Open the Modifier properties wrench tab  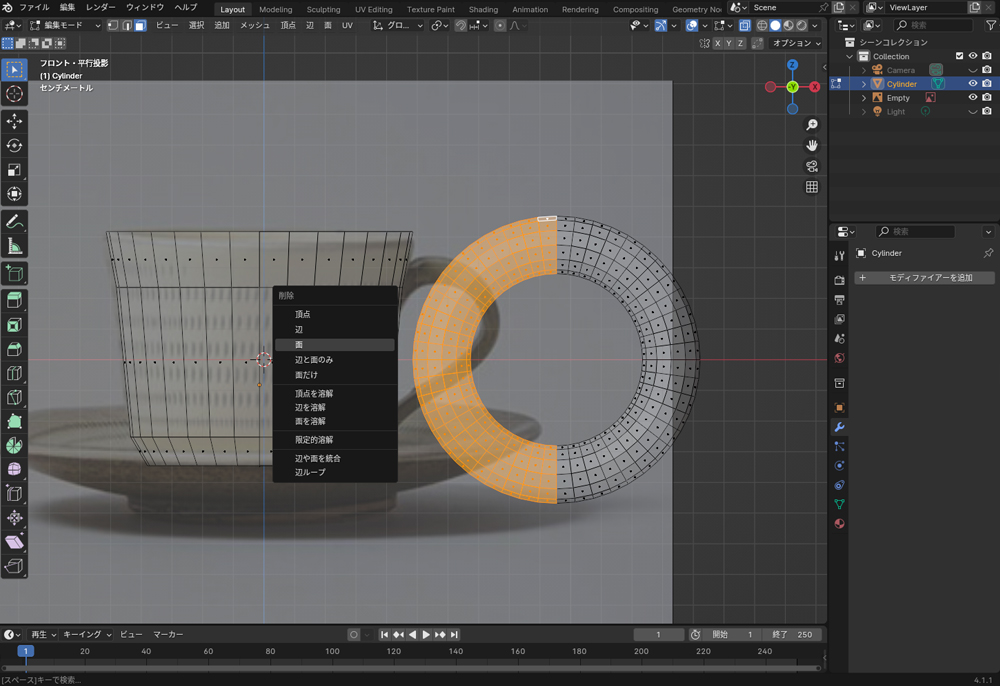840,427
